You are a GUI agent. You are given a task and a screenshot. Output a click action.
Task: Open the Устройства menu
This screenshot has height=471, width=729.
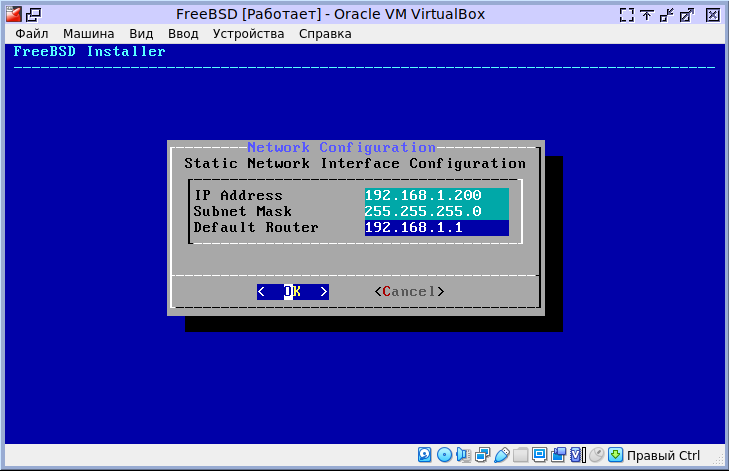248,34
